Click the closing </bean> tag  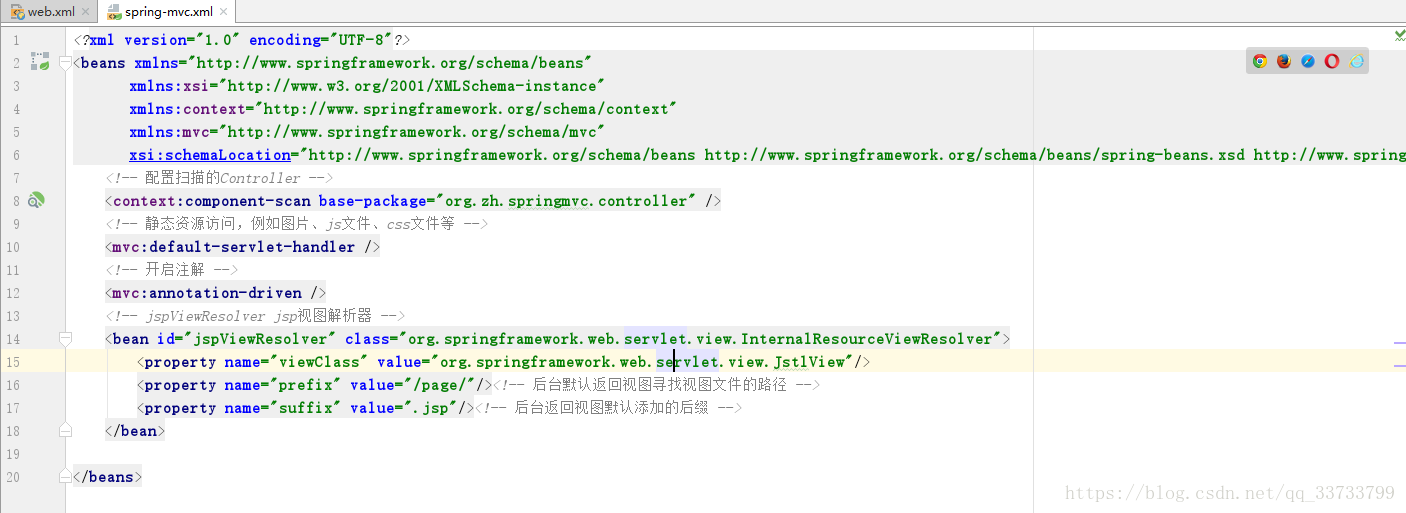(135, 431)
